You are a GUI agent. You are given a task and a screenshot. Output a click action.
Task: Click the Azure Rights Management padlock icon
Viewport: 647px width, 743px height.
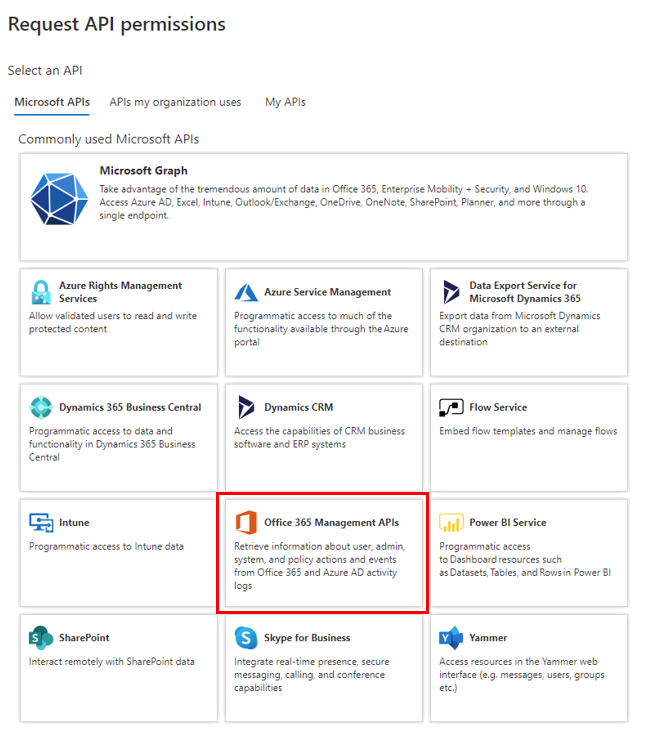(x=41, y=292)
